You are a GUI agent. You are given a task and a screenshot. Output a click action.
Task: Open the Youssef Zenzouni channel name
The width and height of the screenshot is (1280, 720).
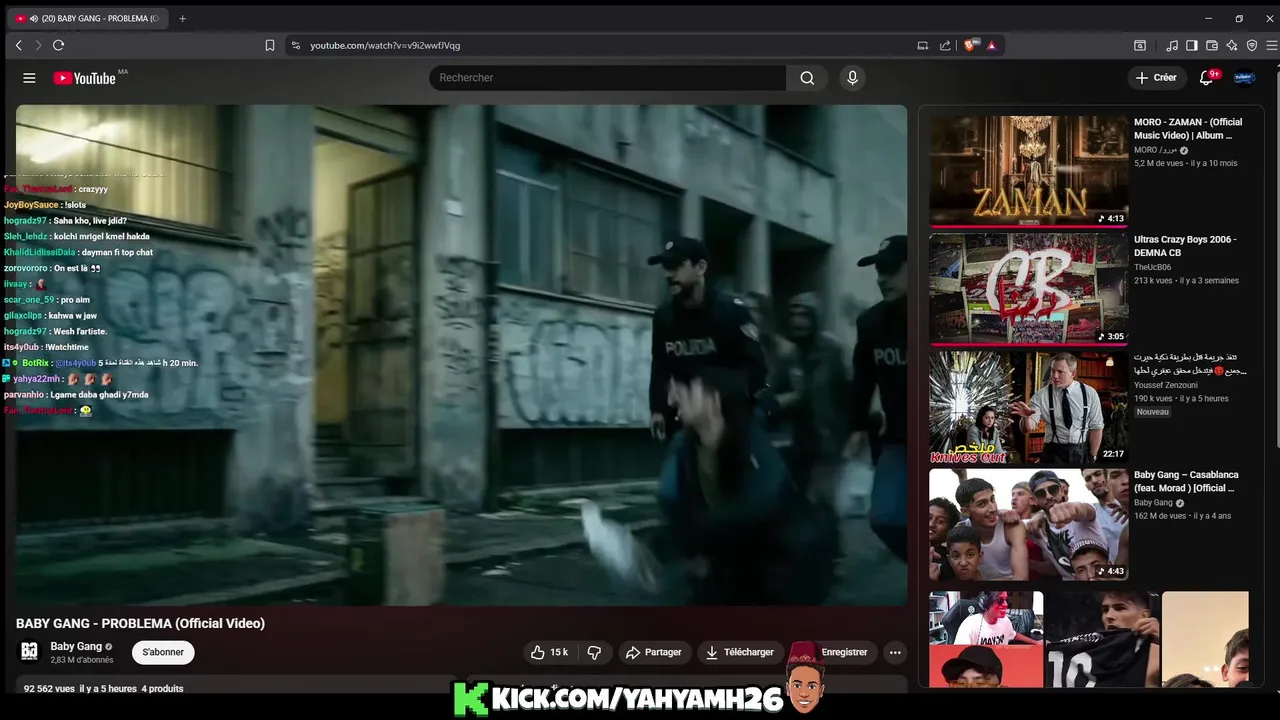pos(1168,385)
